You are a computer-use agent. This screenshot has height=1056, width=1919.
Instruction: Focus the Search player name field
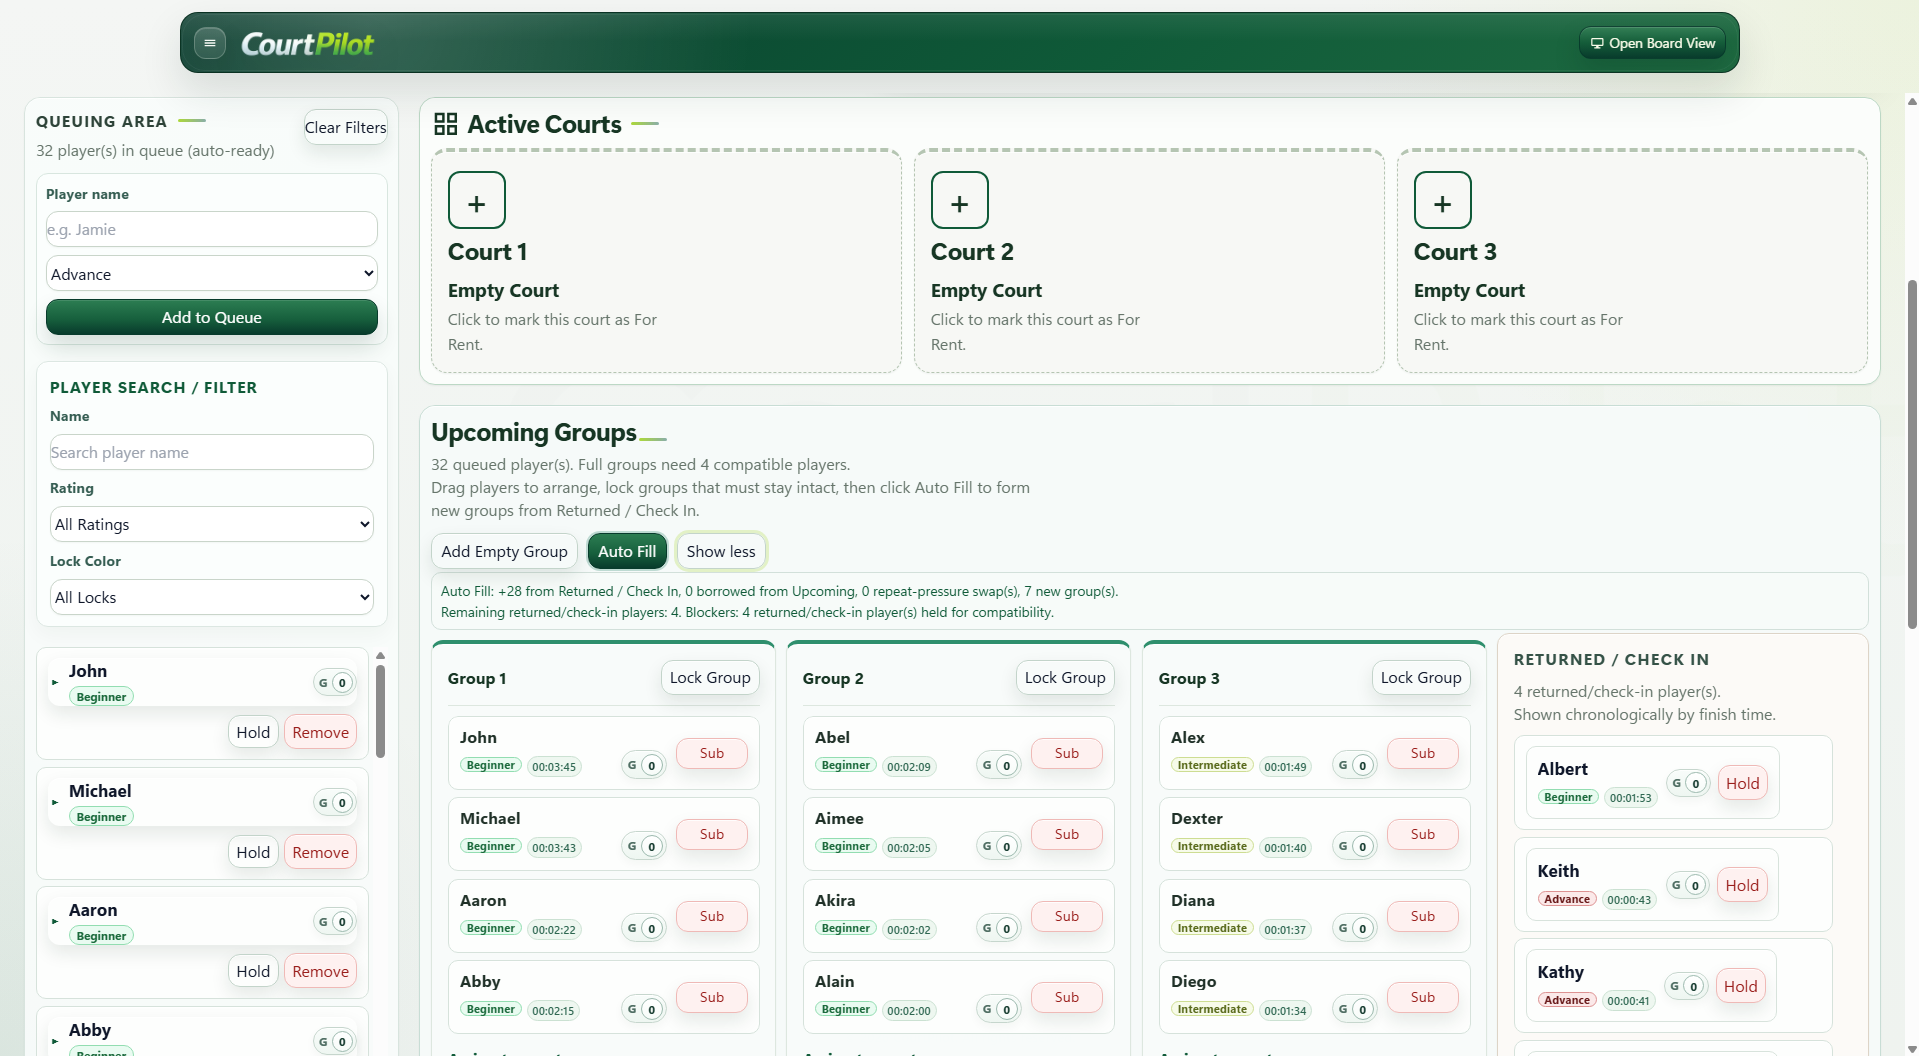click(212, 452)
